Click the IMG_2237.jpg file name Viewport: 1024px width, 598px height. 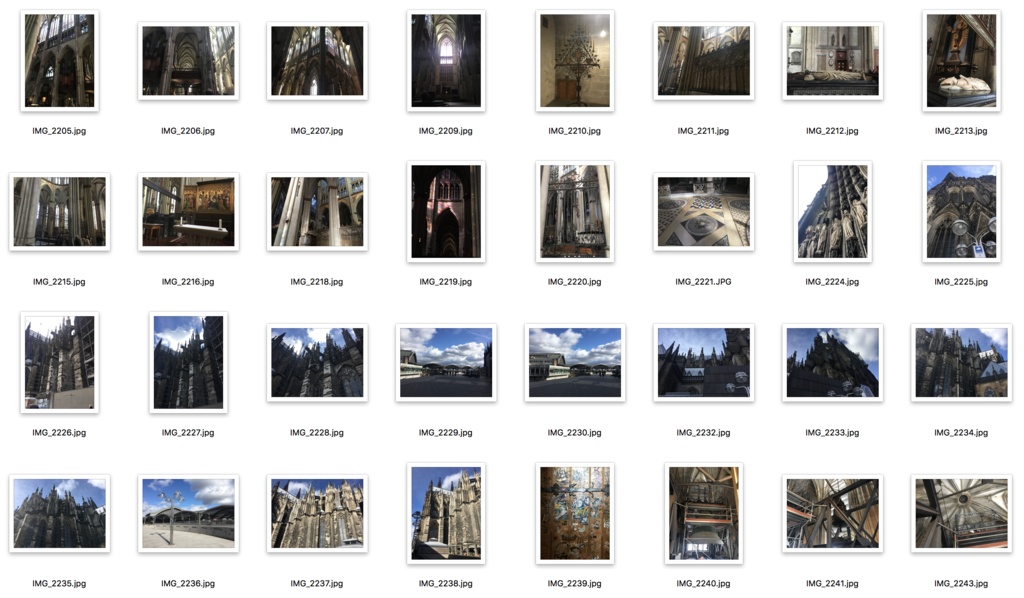coord(317,583)
